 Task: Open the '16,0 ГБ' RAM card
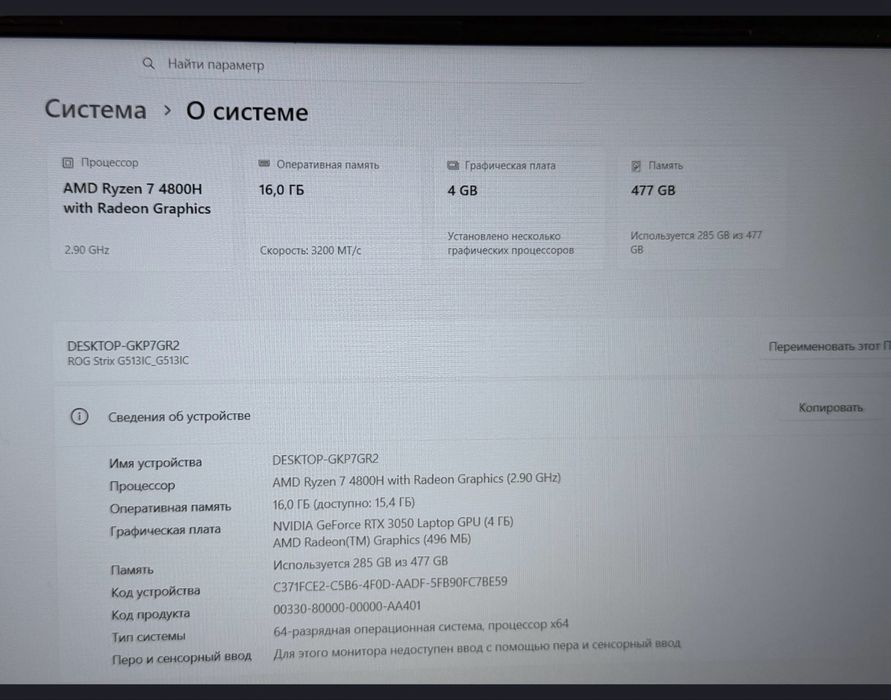[336, 207]
